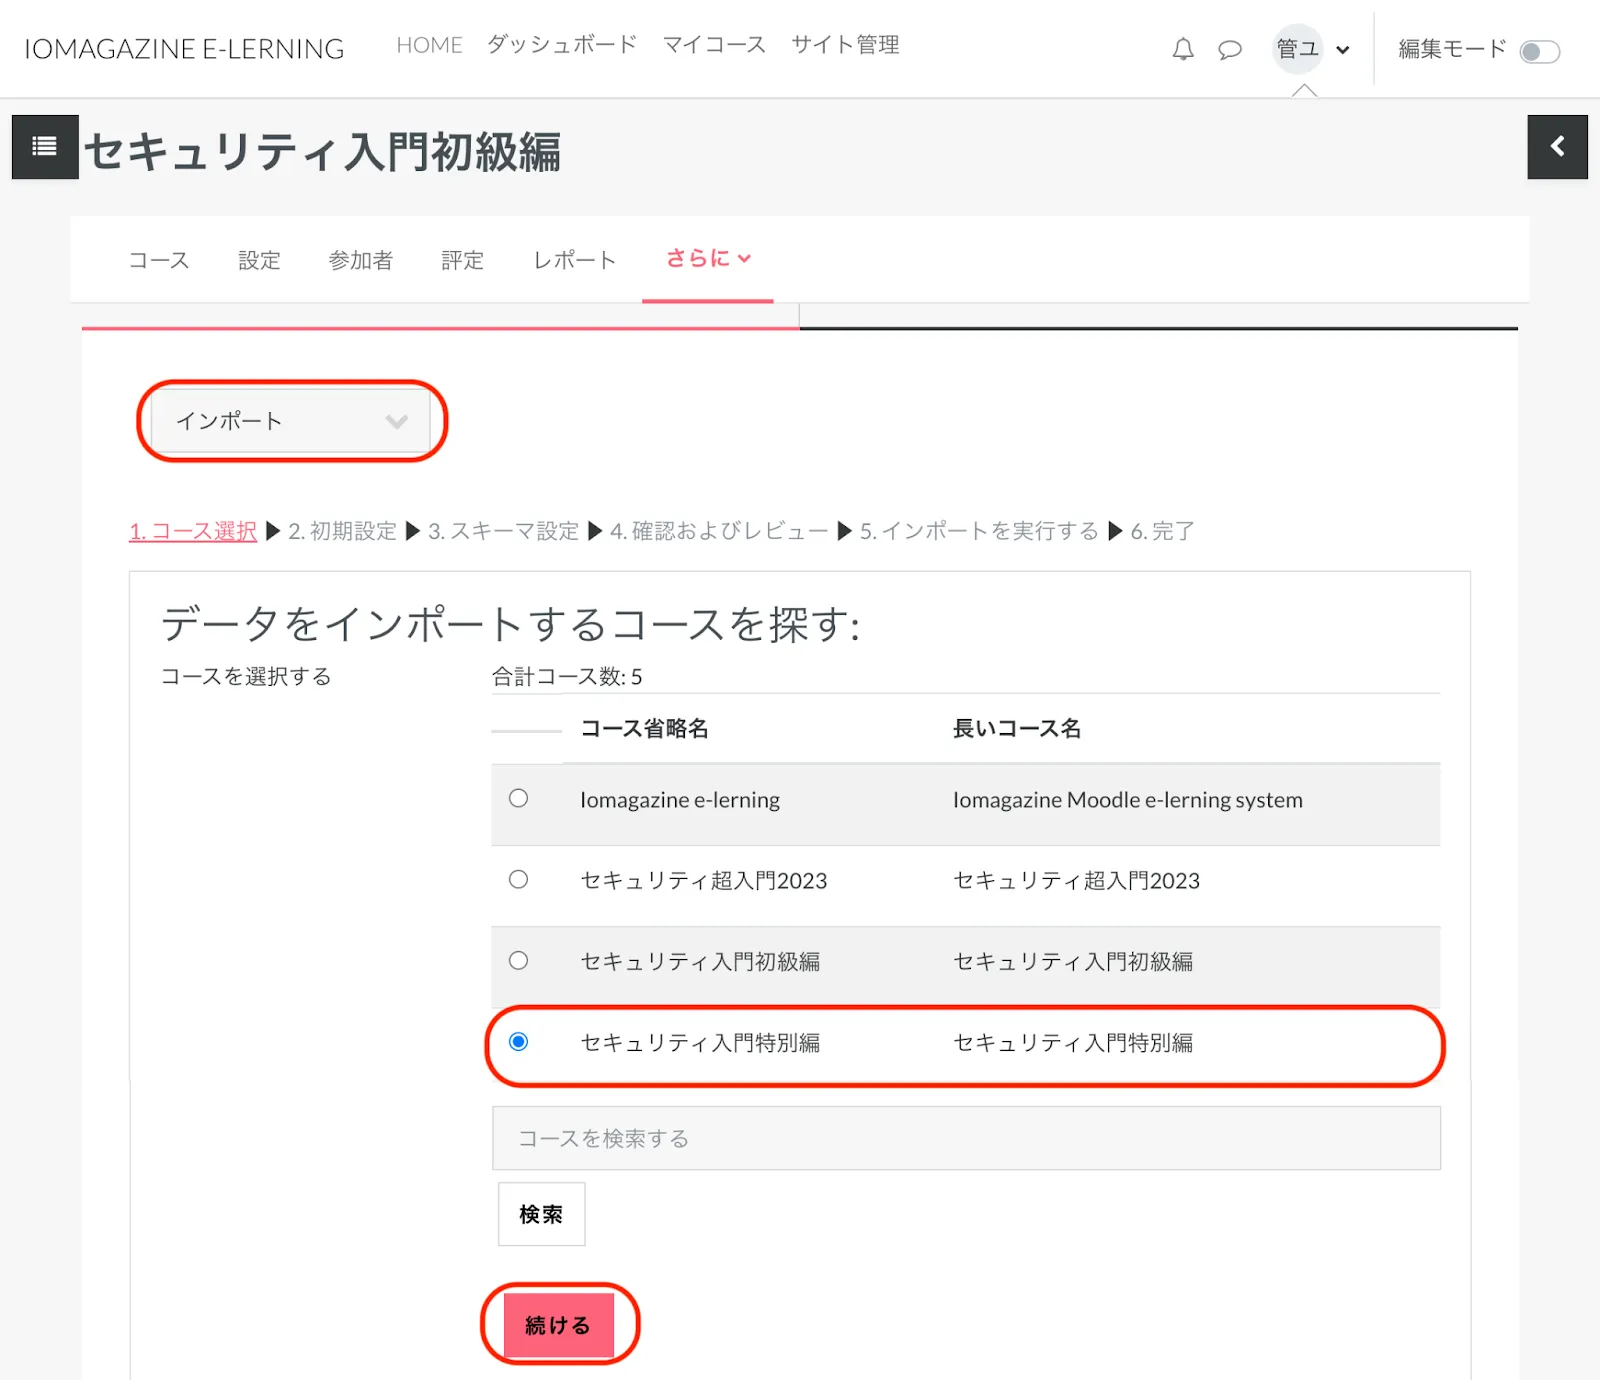Toggle the 編集モード switch
1600x1380 pixels.
(x=1539, y=51)
